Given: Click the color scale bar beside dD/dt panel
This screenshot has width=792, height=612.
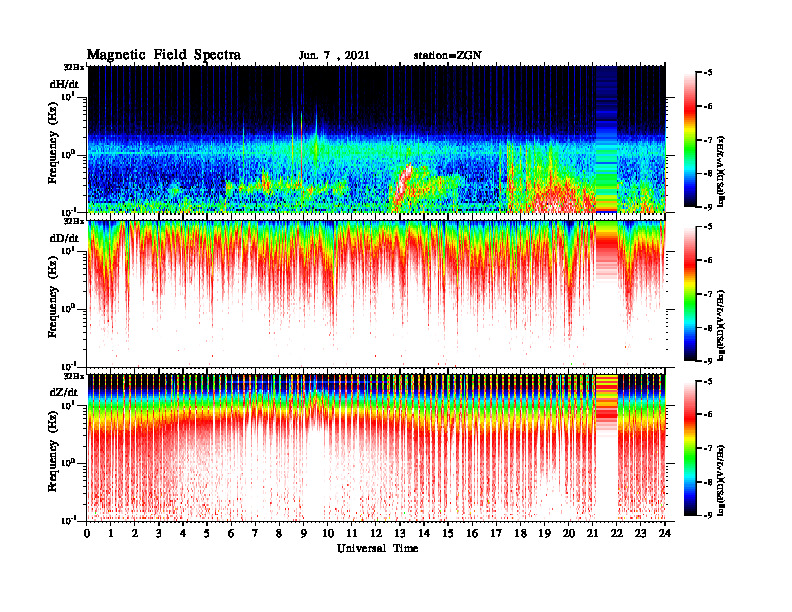Looking at the screenshot, I should (x=690, y=294).
